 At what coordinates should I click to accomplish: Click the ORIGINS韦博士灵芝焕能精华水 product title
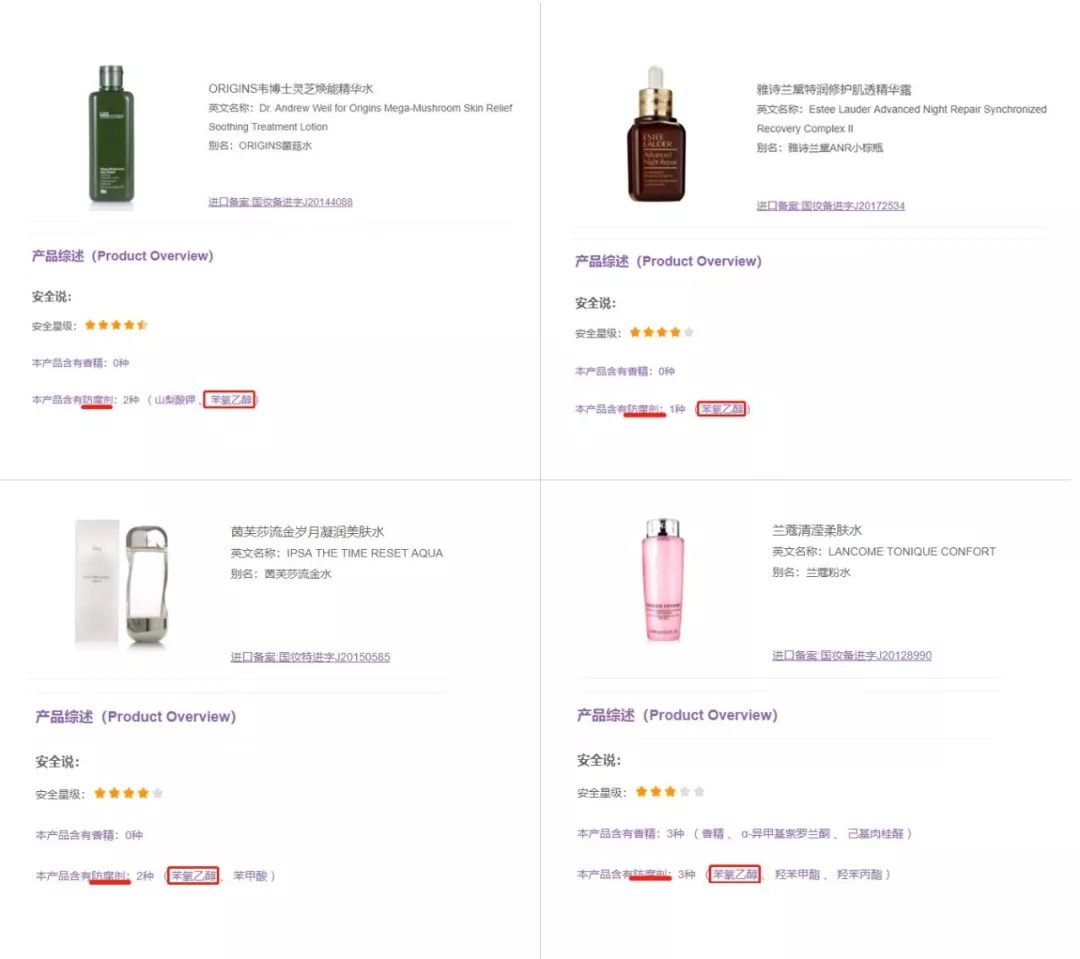[290, 89]
